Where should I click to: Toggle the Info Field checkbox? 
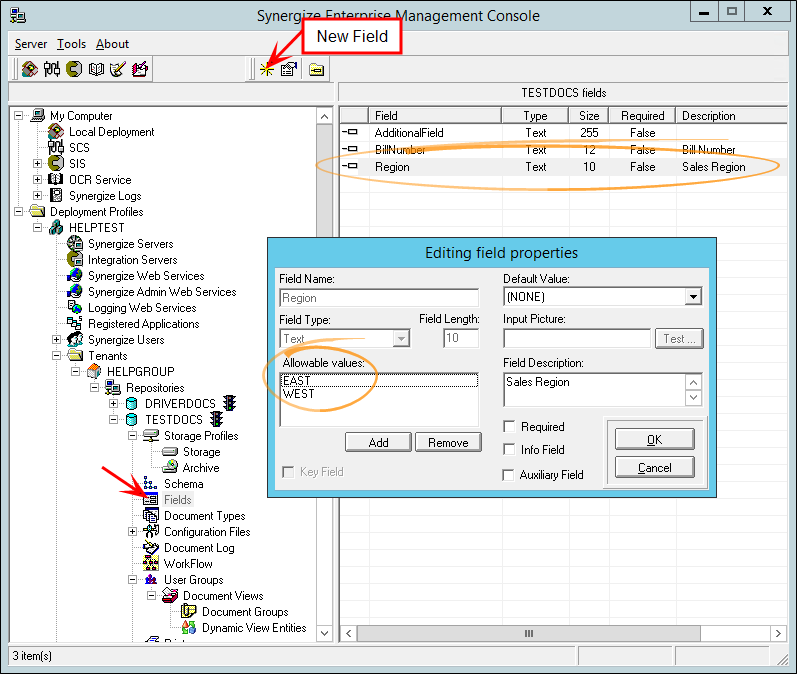(509, 449)
